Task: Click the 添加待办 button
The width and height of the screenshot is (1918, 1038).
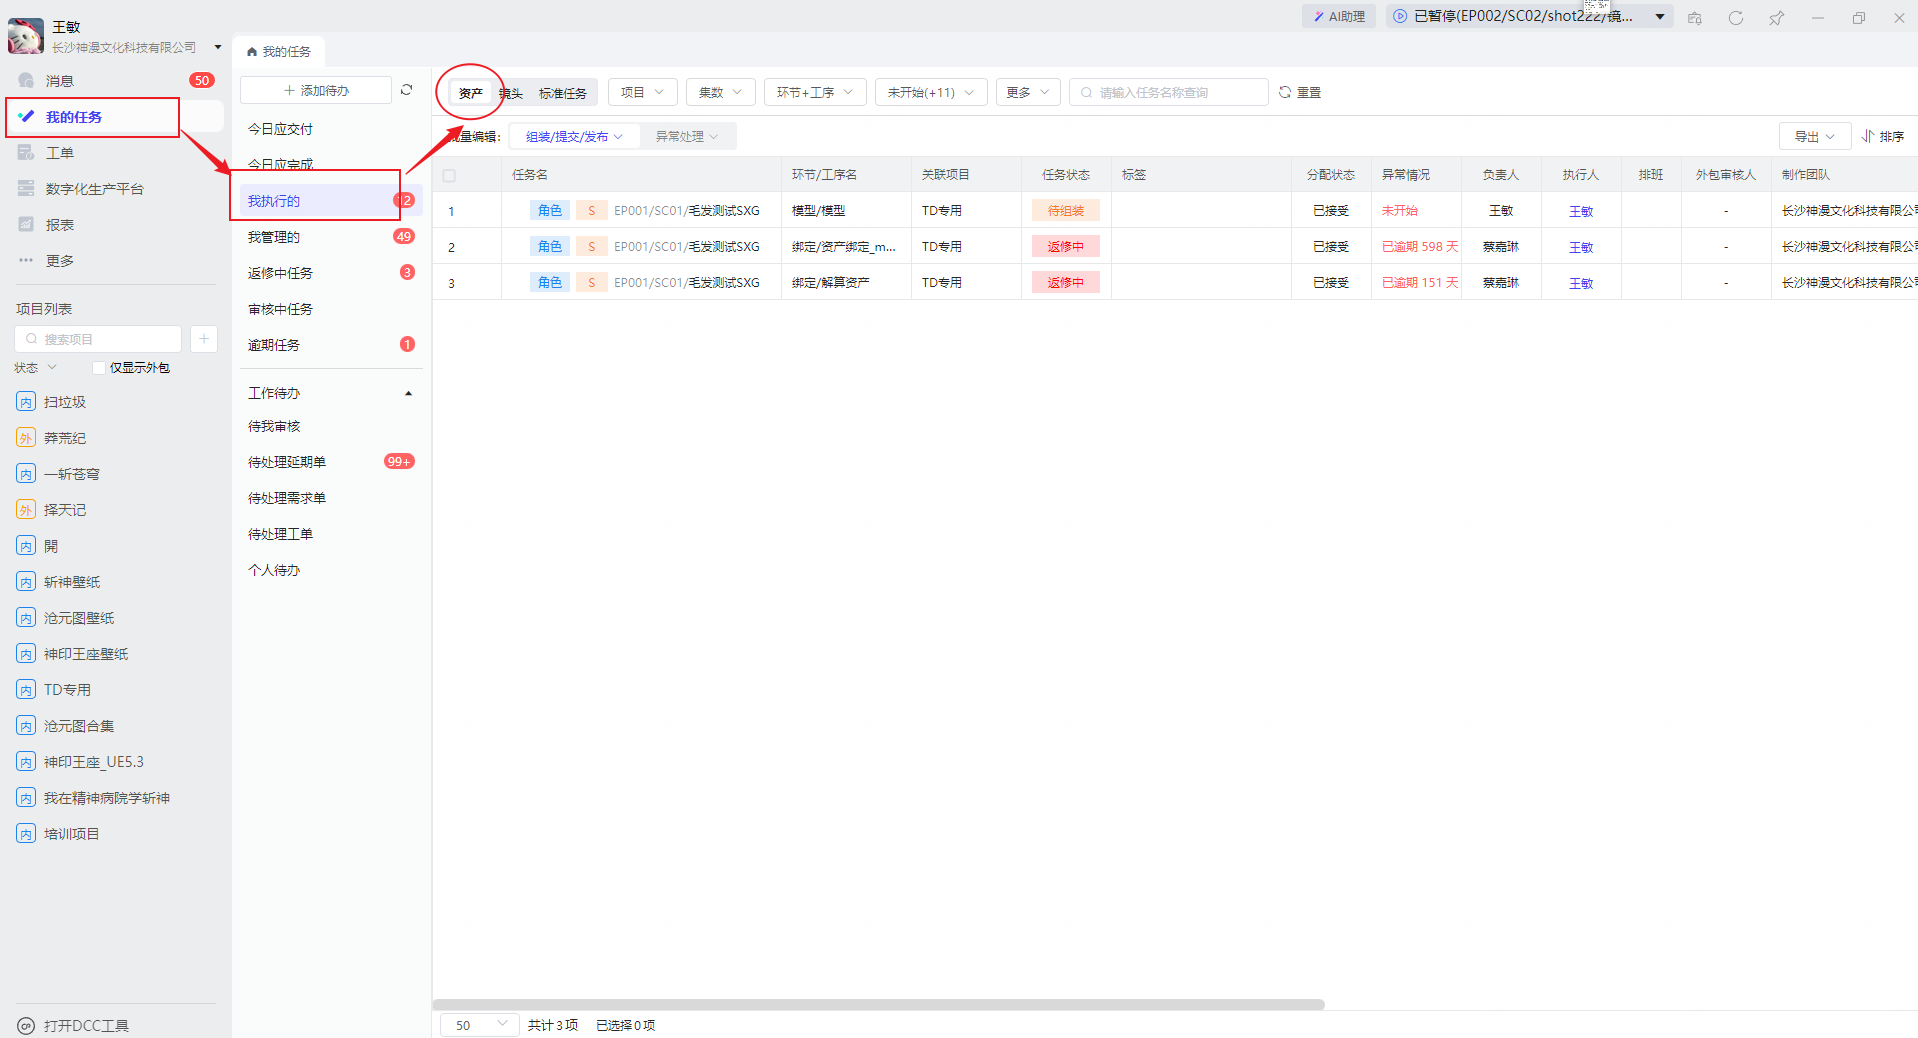Action: (316, 90)
